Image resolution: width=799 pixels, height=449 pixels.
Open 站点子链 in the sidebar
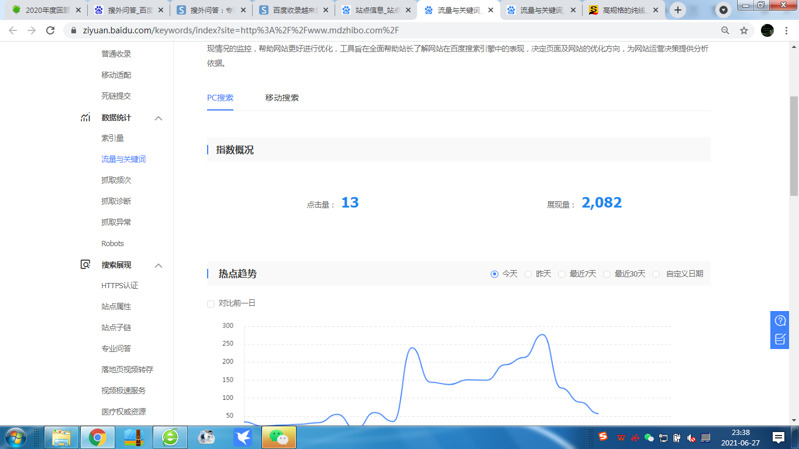click(x=116, y=327)
